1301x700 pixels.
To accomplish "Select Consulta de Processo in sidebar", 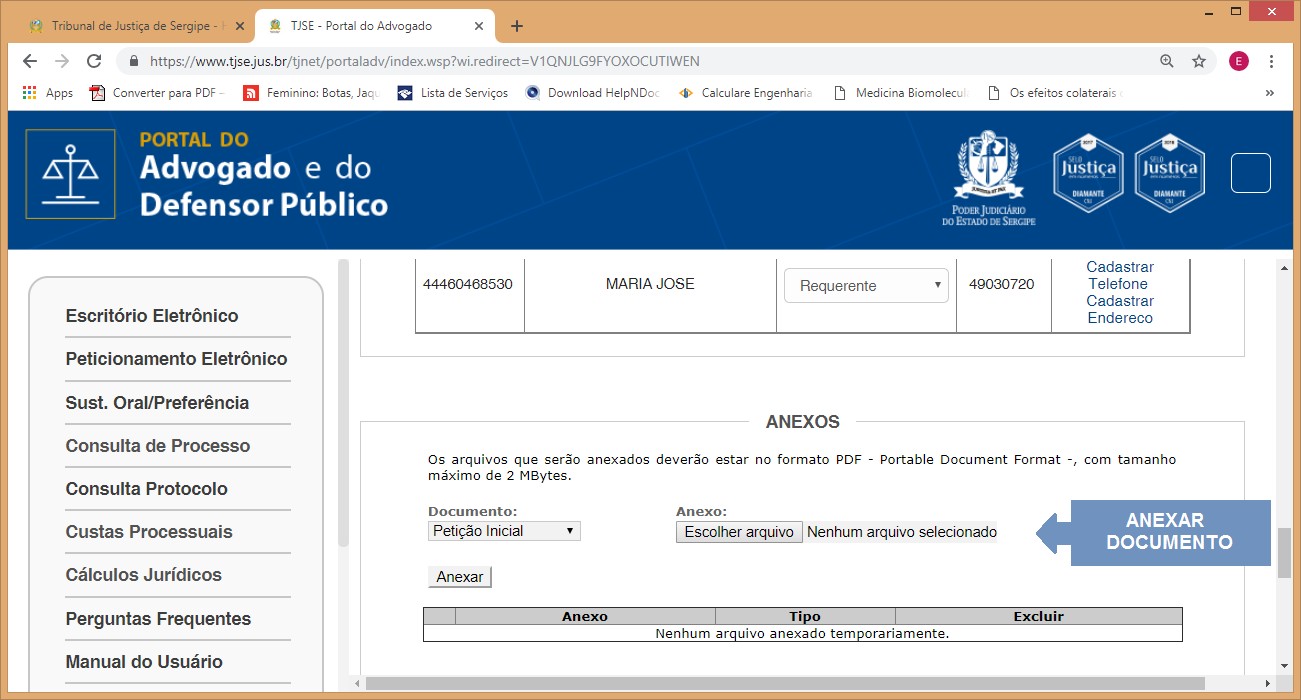I will (158, 446).
